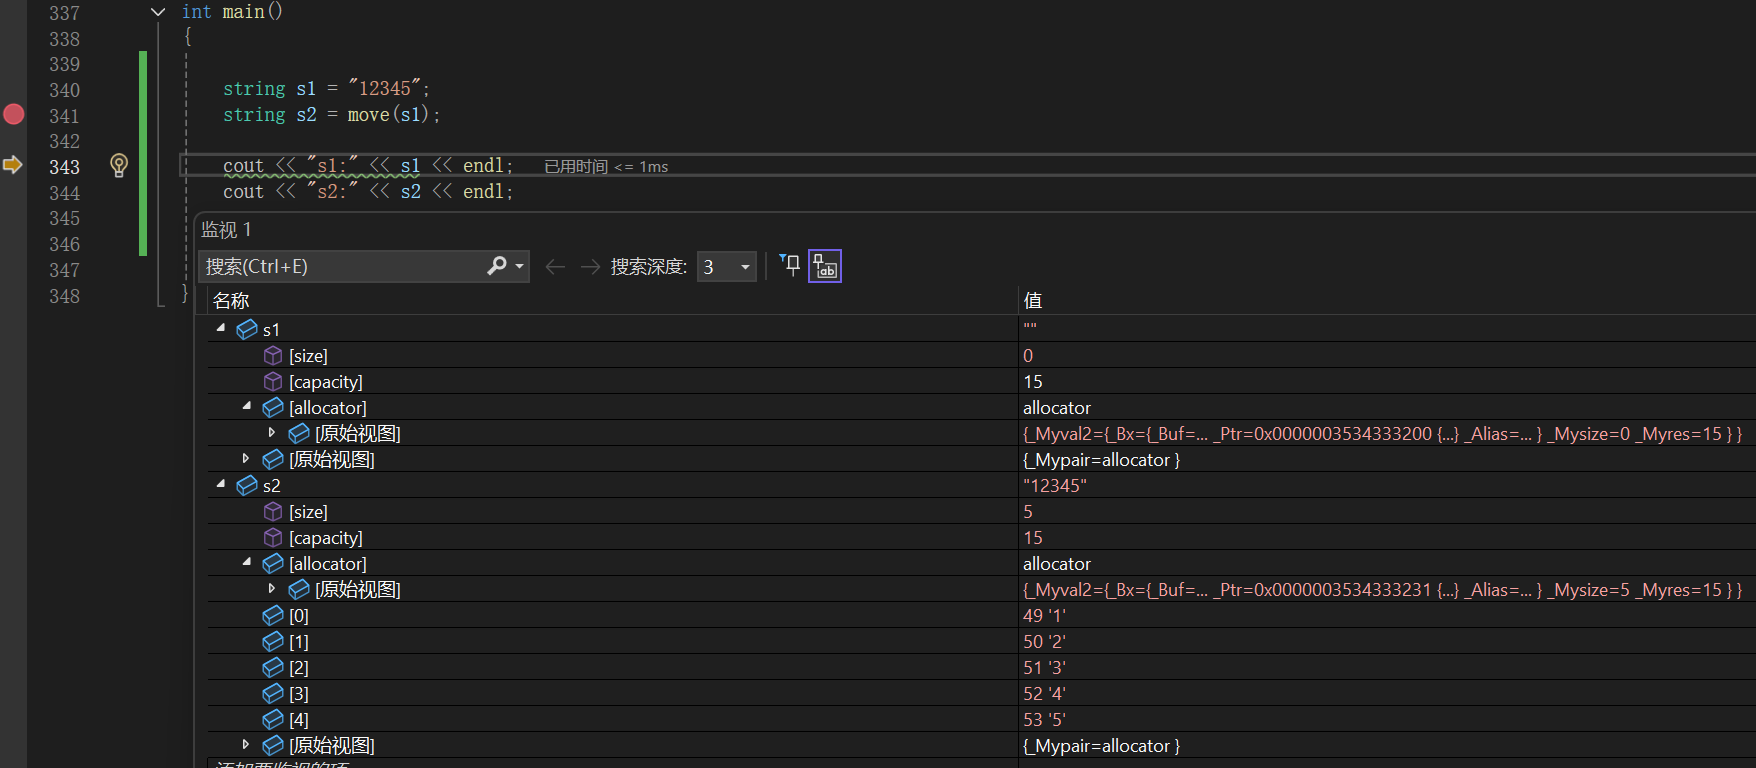Screen dimensions: 1756x768
Task: Open search options dropdown next to magnifier
Action: click(x=519, y=266)
